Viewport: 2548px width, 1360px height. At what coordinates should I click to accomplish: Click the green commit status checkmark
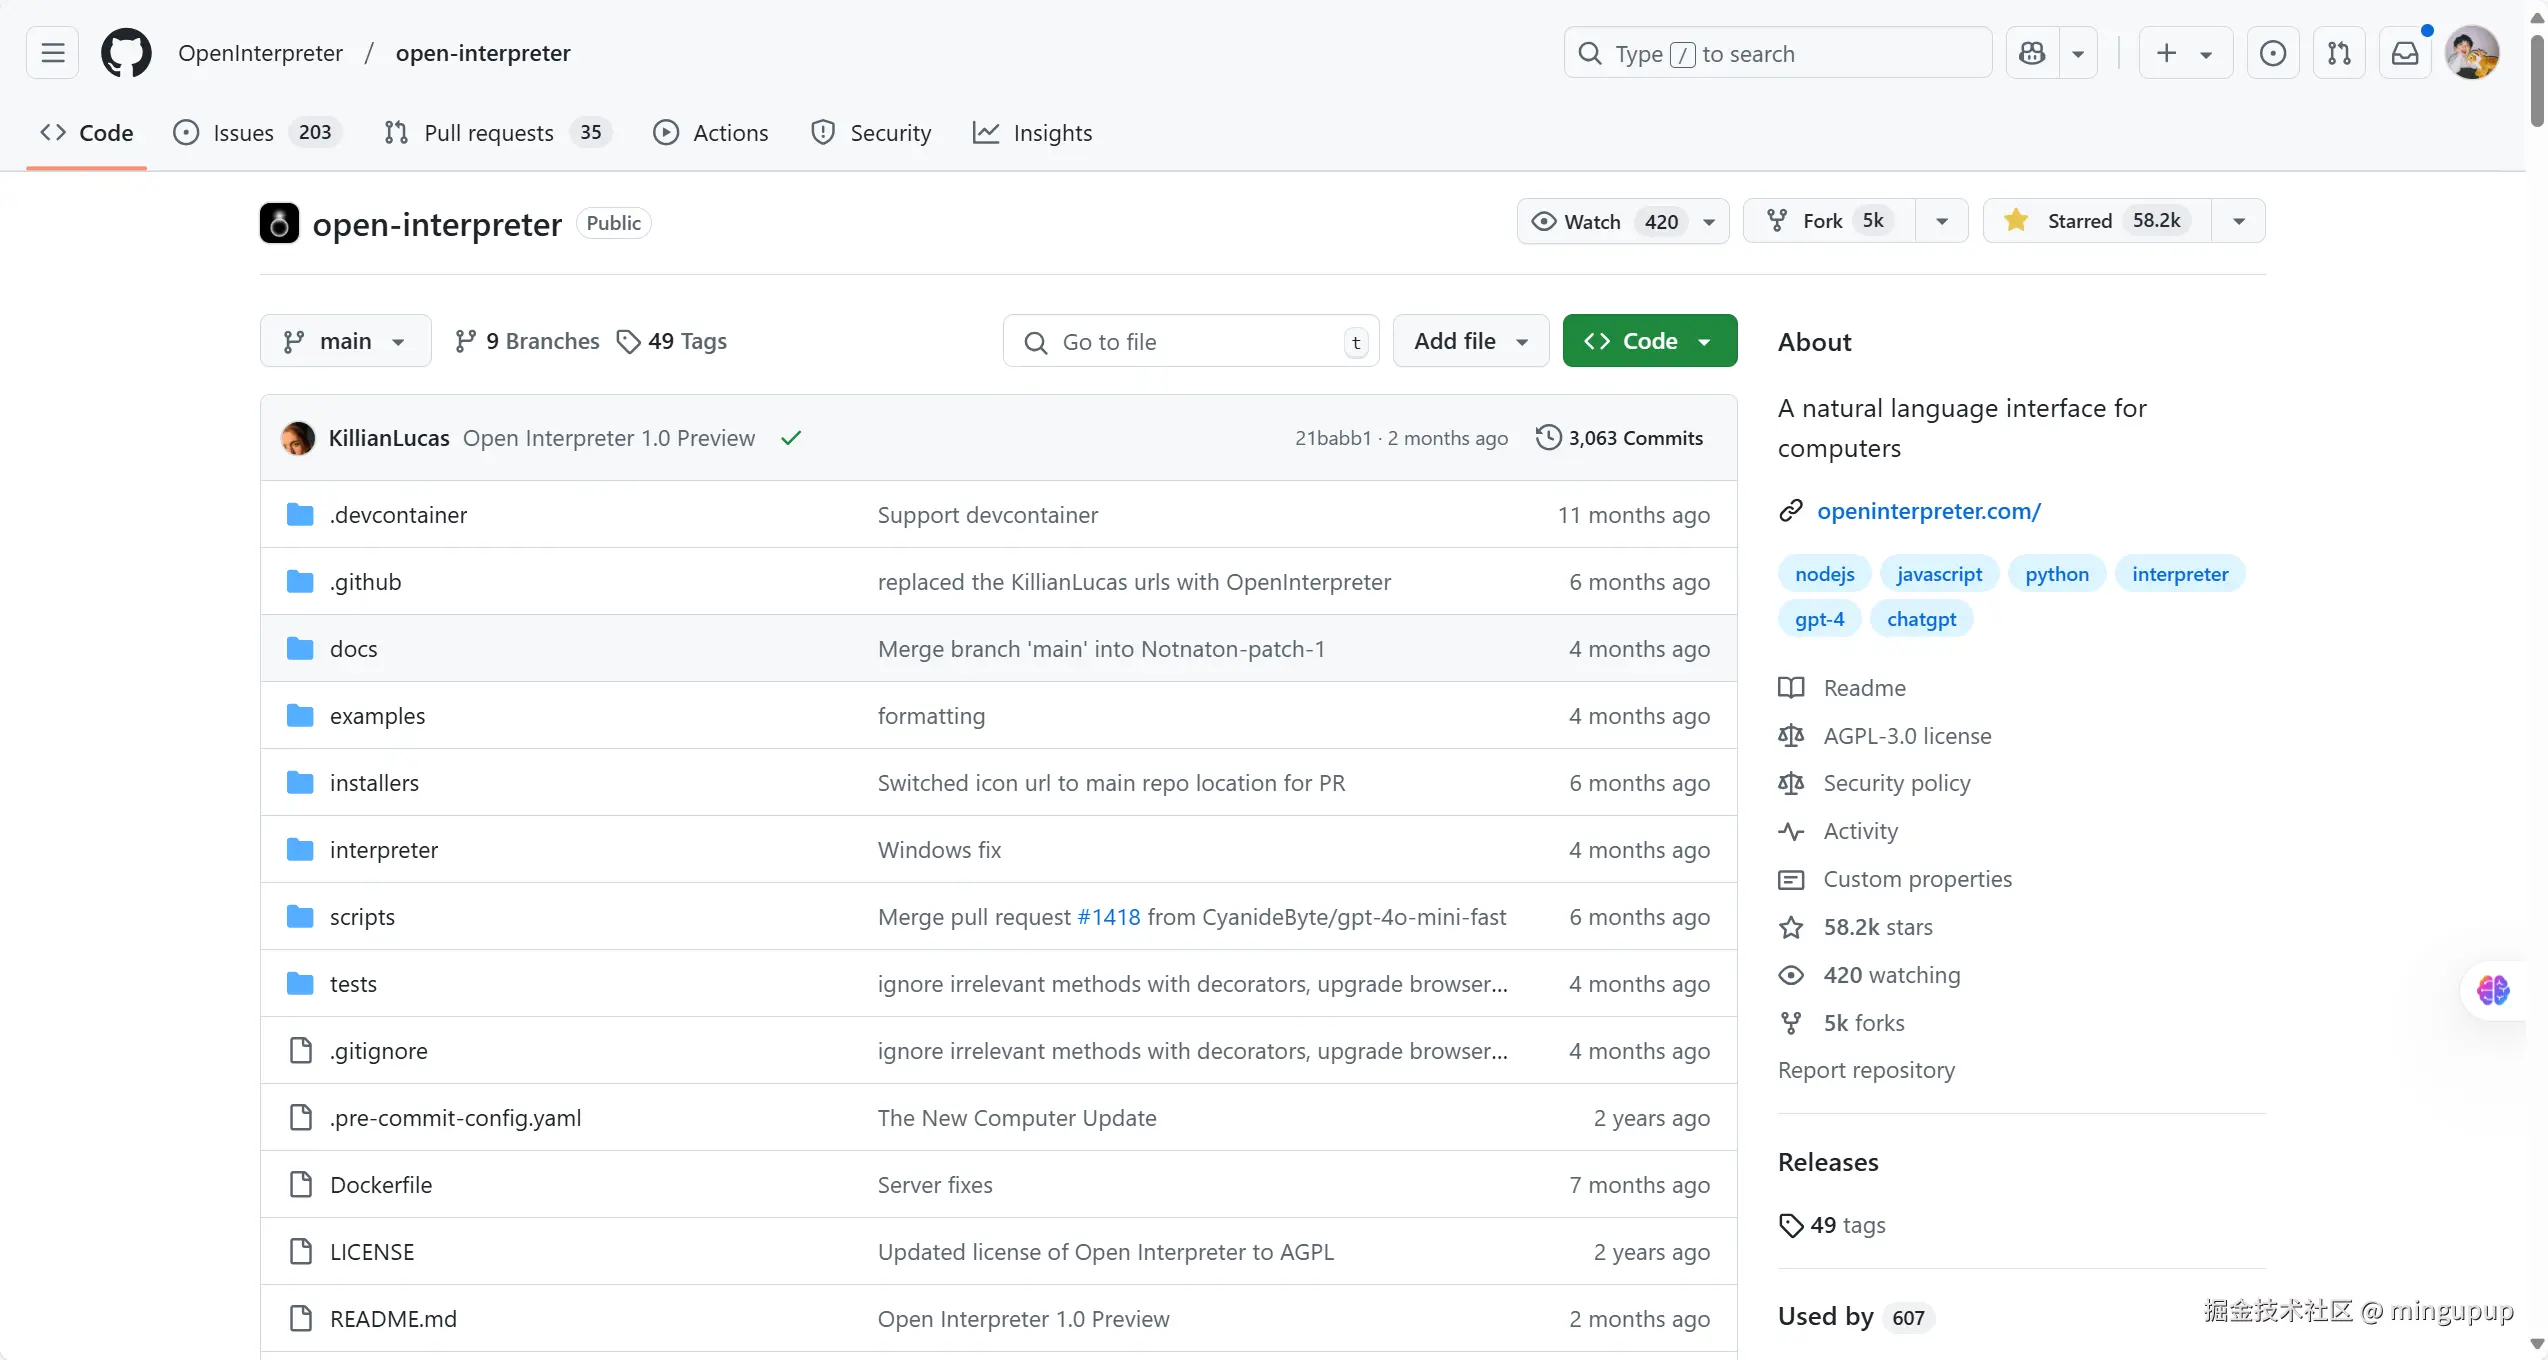[791, 438]
